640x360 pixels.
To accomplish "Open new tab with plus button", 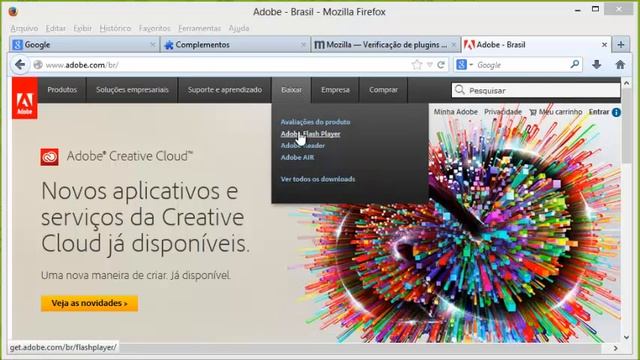I will [x=620, y=44].
